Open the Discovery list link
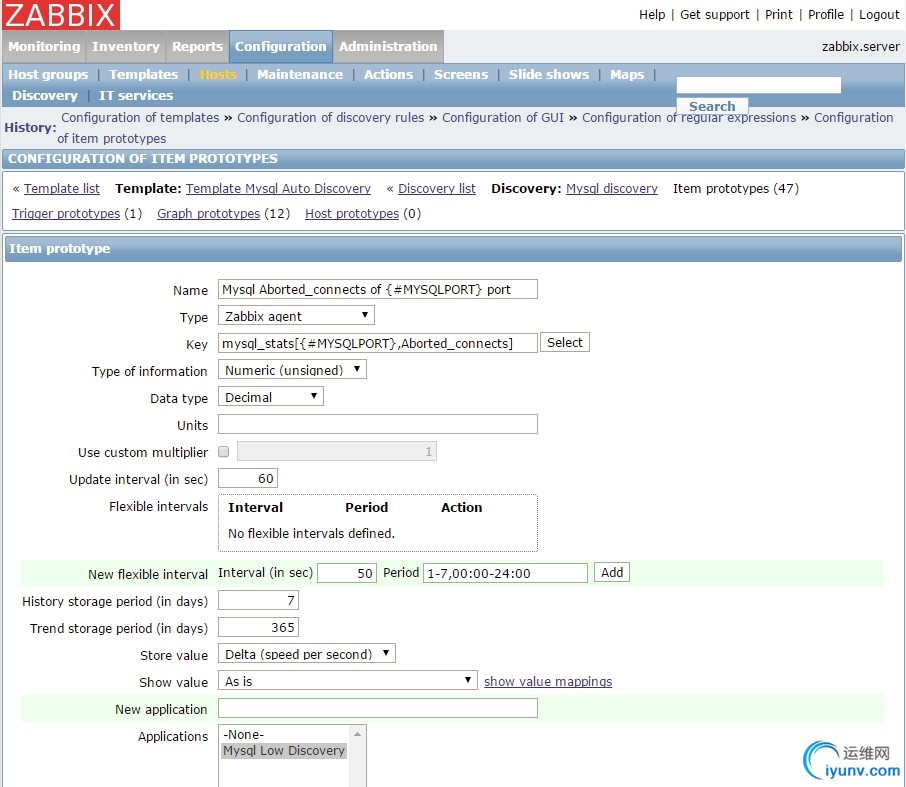The height and width of the screenshot is (787, 906). point(437,188)
